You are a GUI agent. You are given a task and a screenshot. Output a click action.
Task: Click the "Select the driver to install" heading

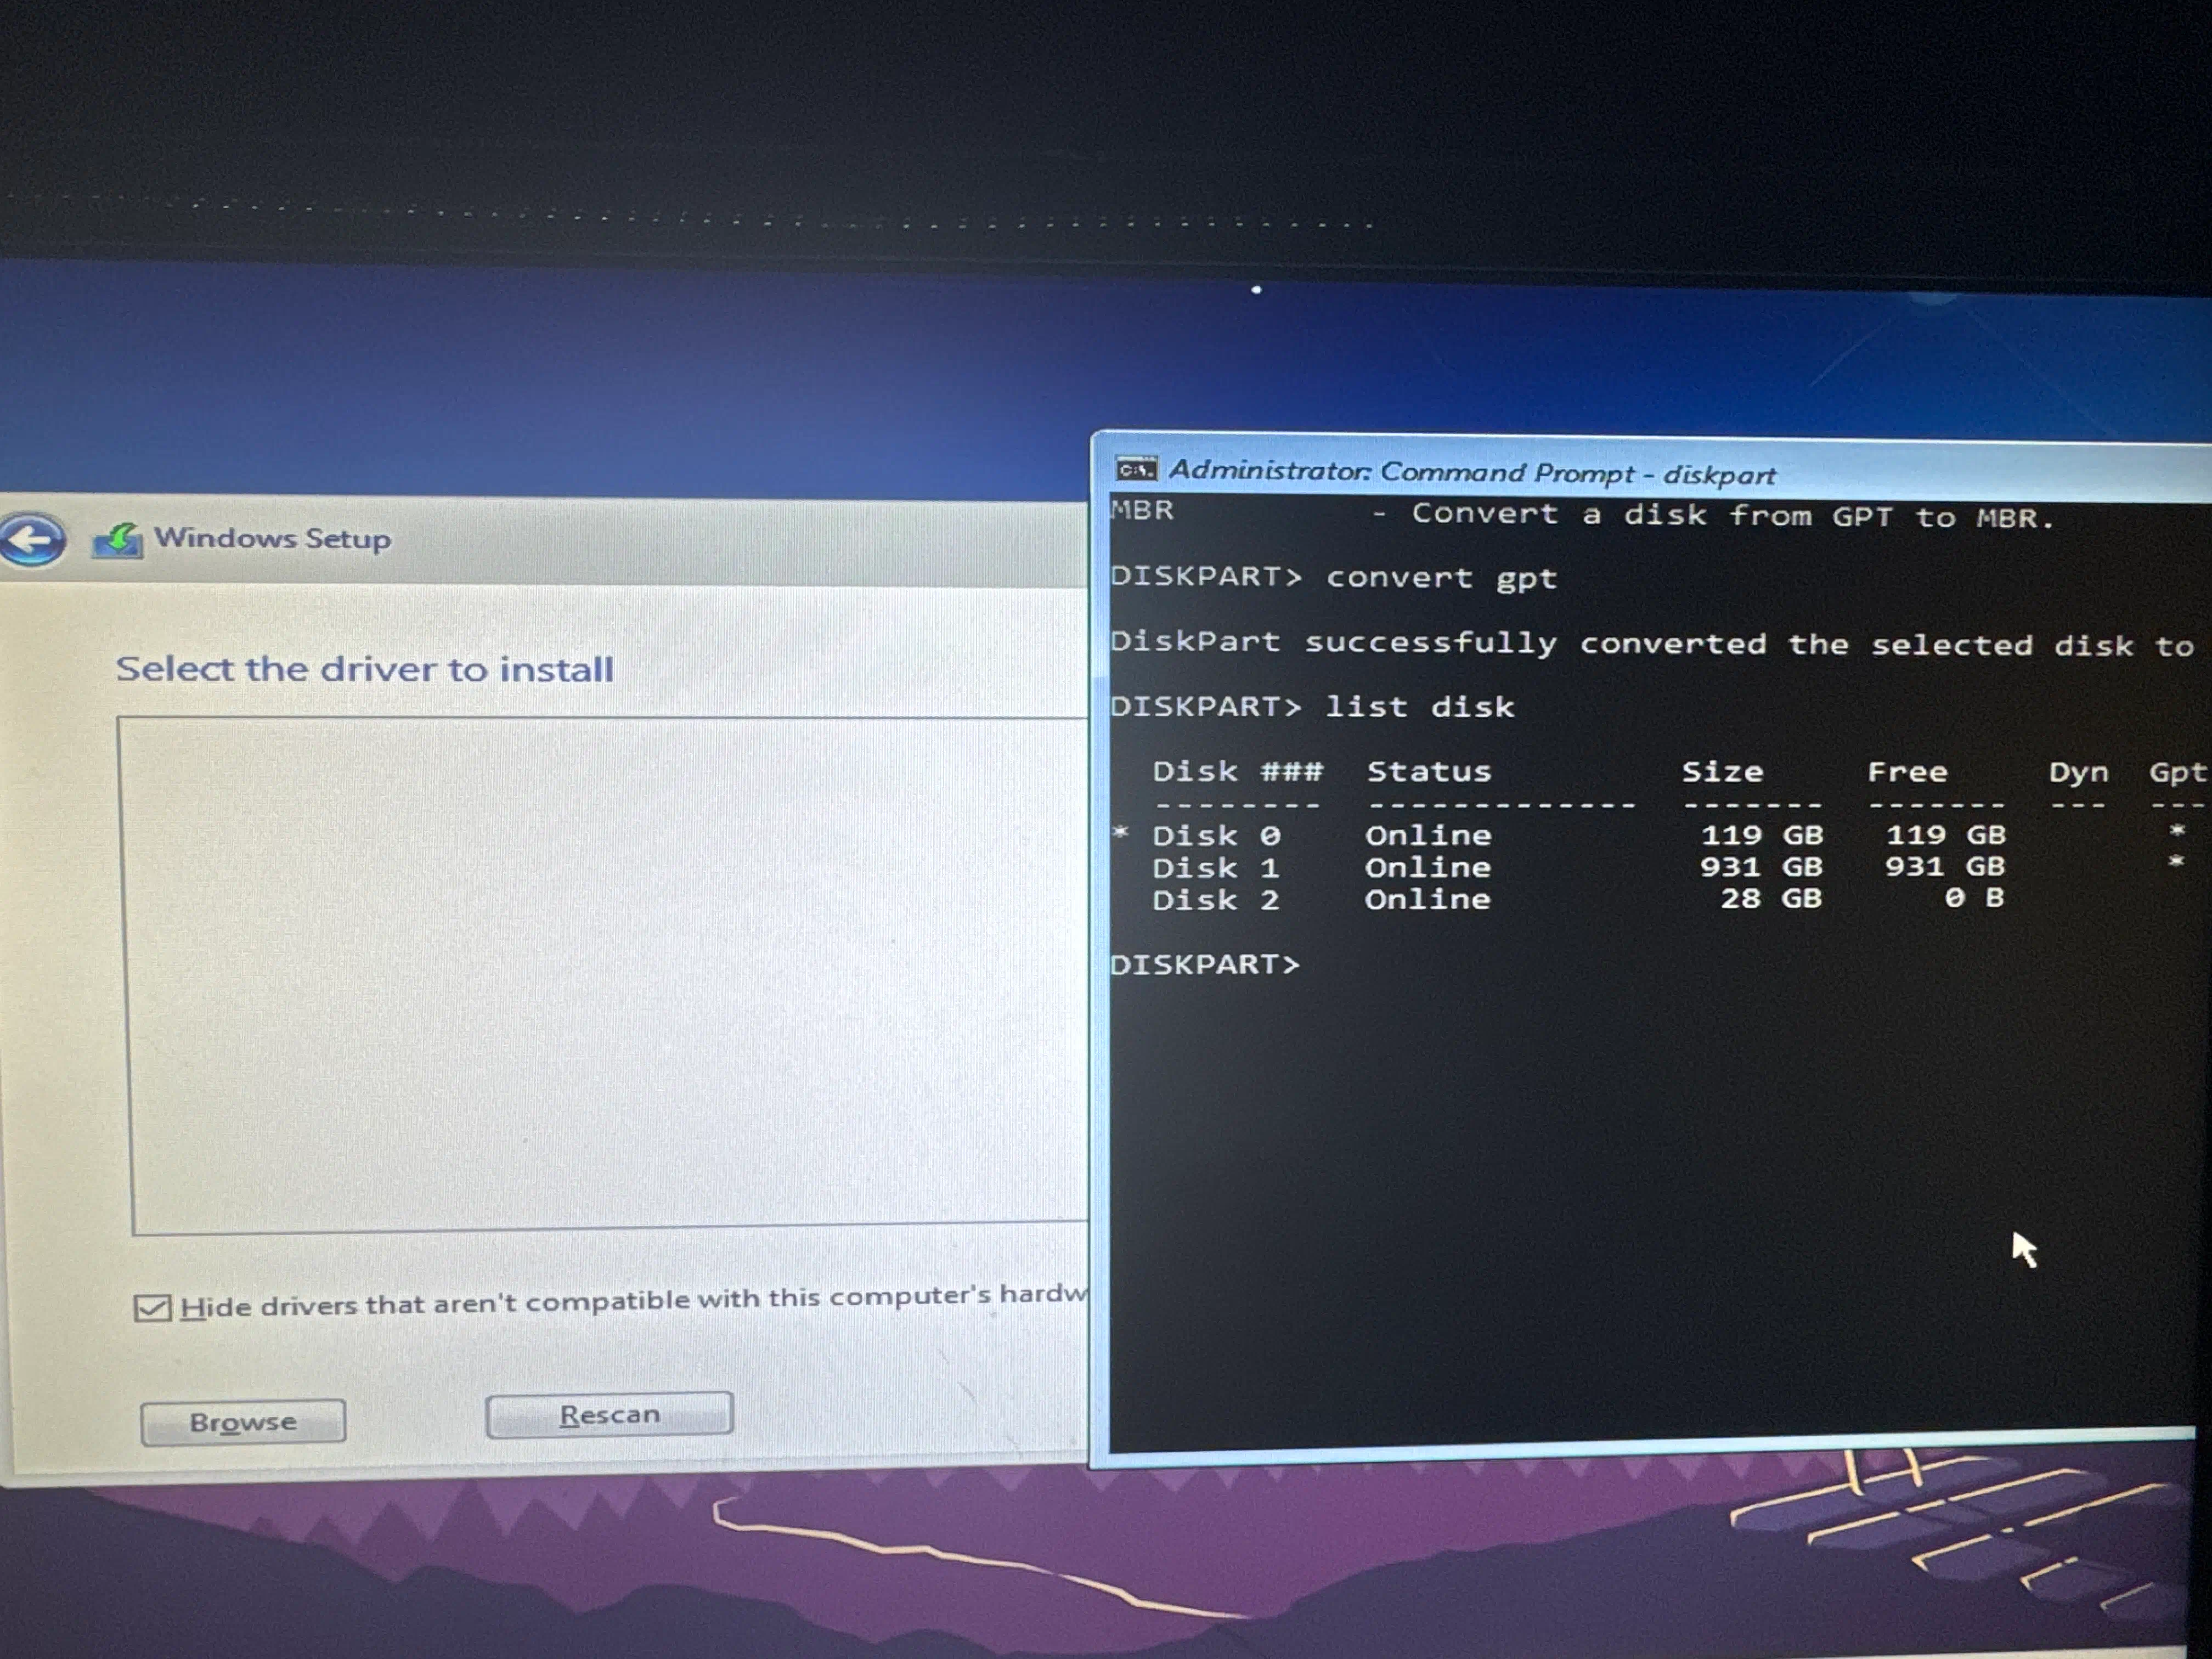(x=364, y=669)
